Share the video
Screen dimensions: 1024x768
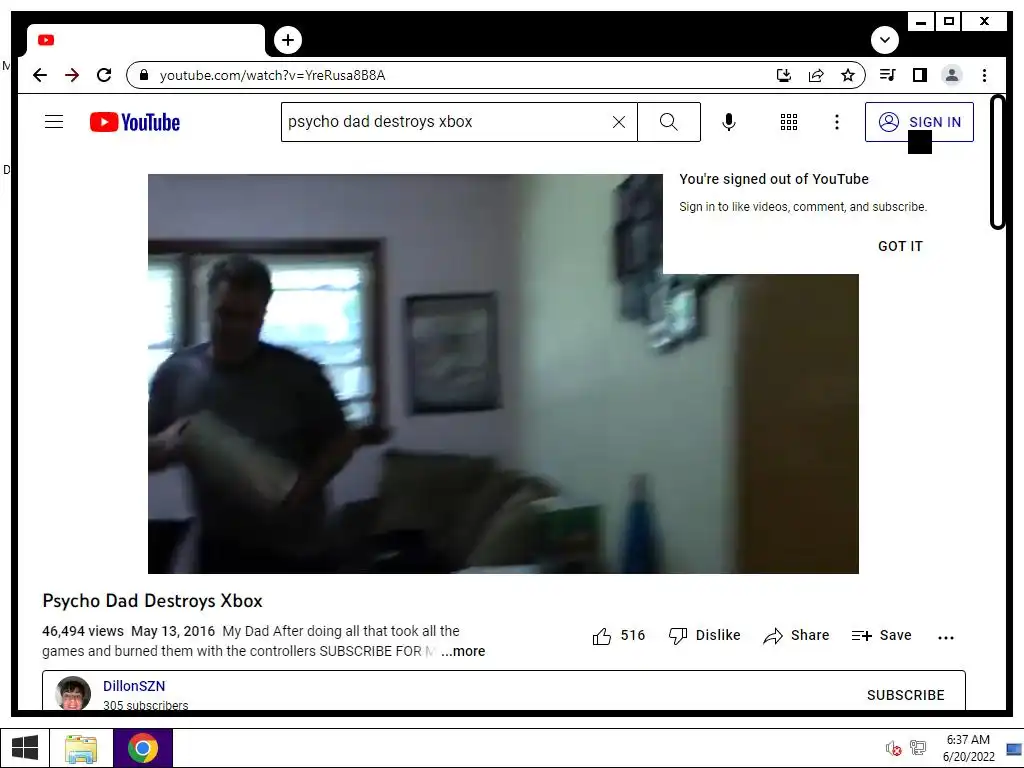tap(796, 635)
